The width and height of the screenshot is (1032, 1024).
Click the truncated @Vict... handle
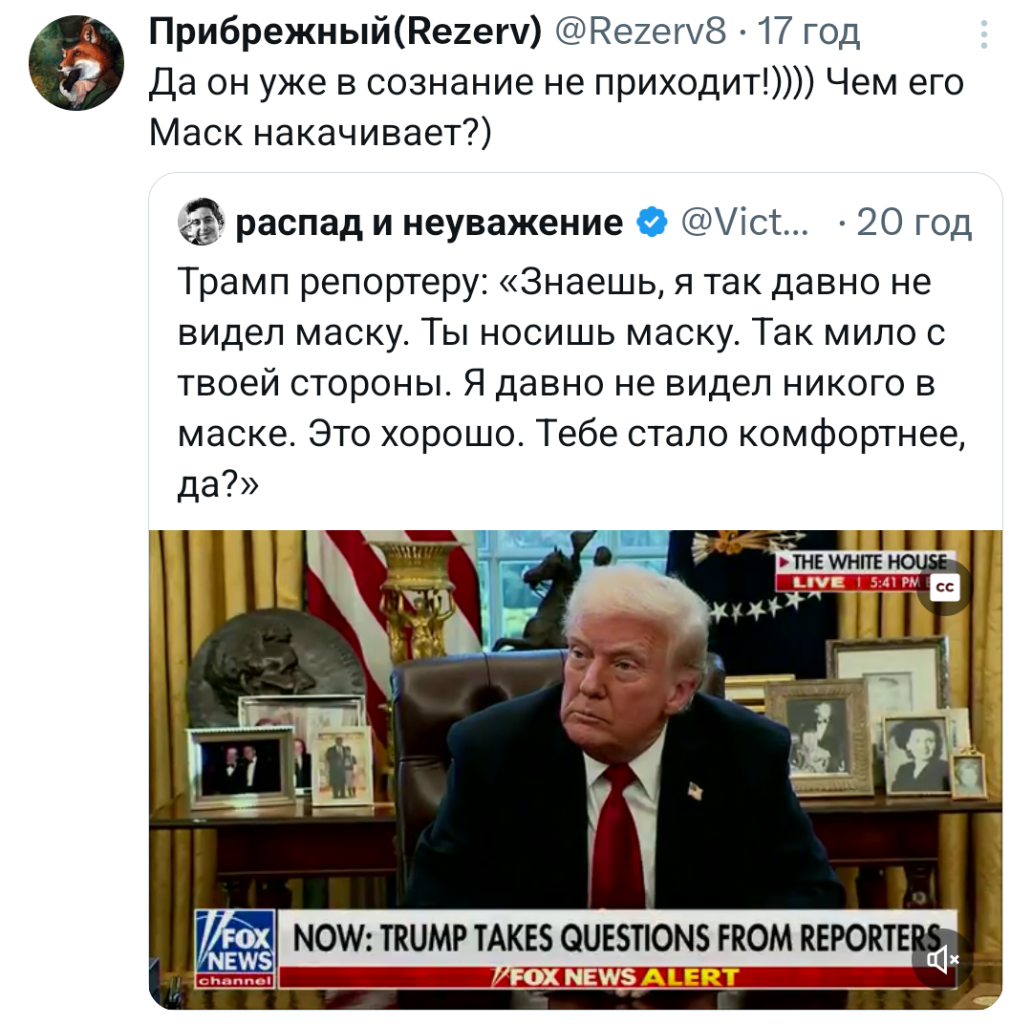pos(745,222)
